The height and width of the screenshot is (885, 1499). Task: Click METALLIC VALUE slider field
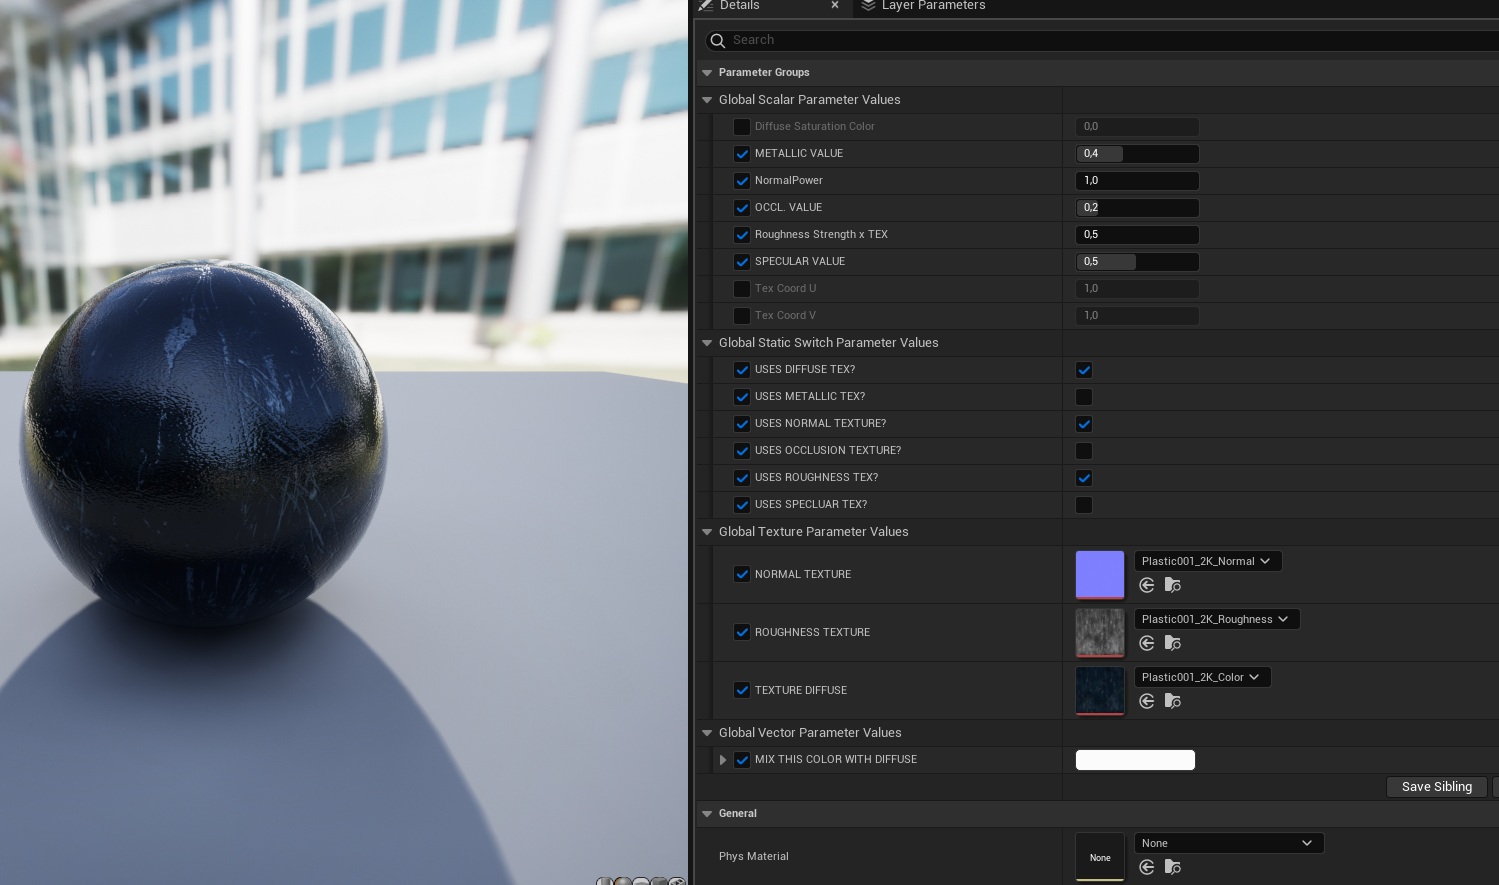1137,154
